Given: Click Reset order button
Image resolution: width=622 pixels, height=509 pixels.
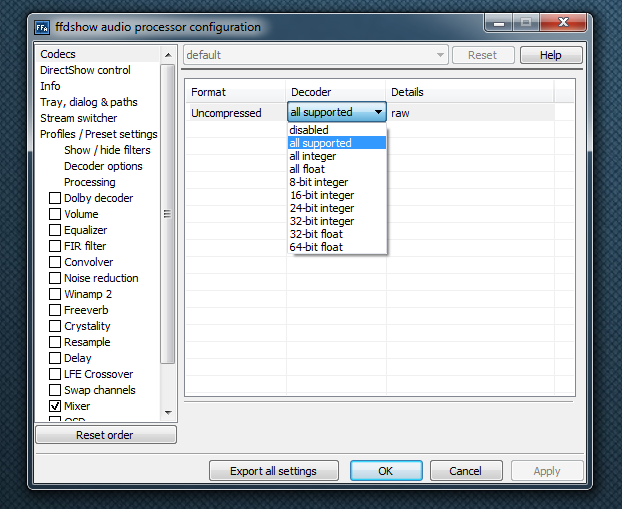Looking at the screenshot, I should coord(106,435).
